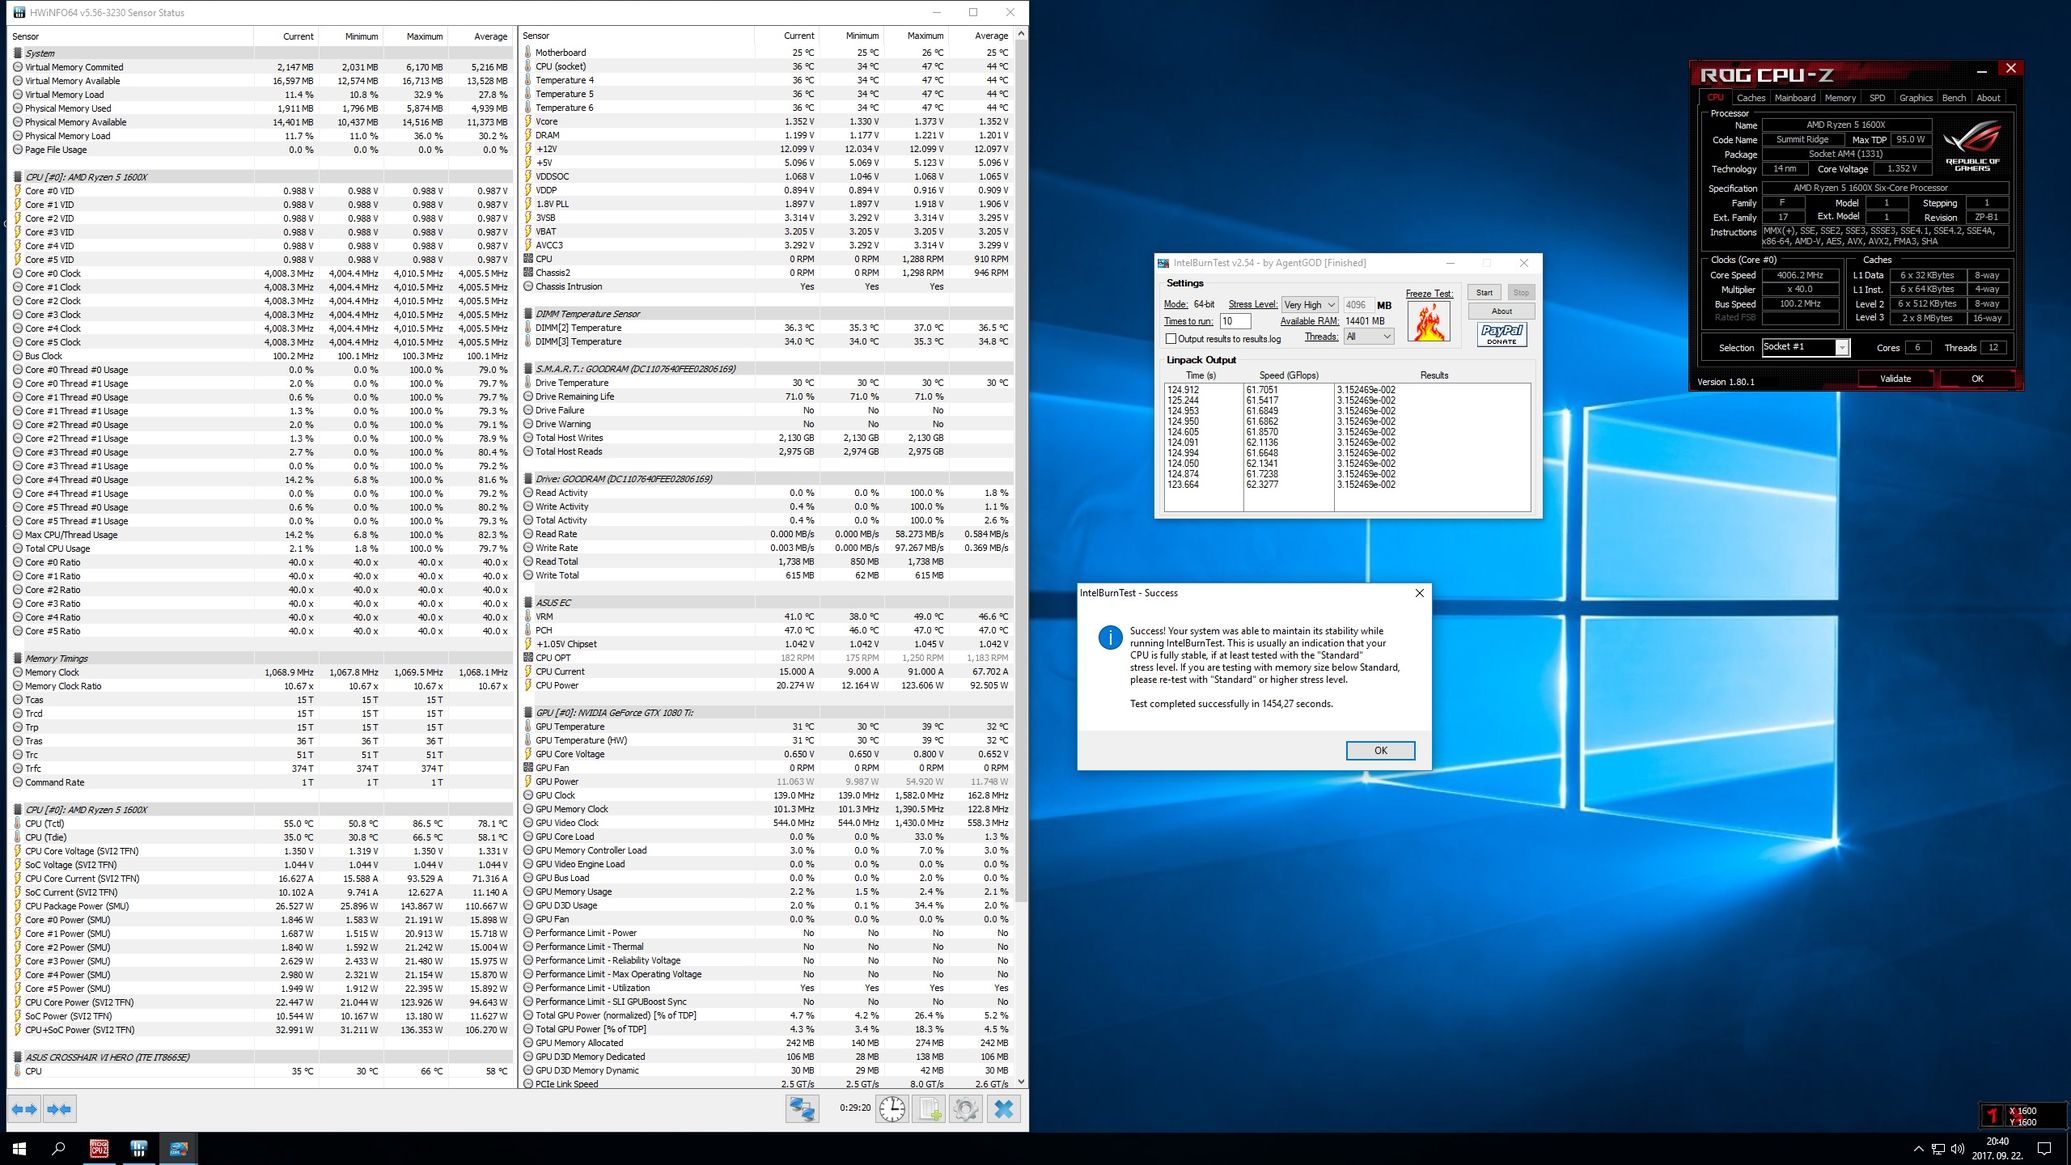Click the About button in IntelBurnTest
The image size is (2071, 1165).
tap(1501, 312)
